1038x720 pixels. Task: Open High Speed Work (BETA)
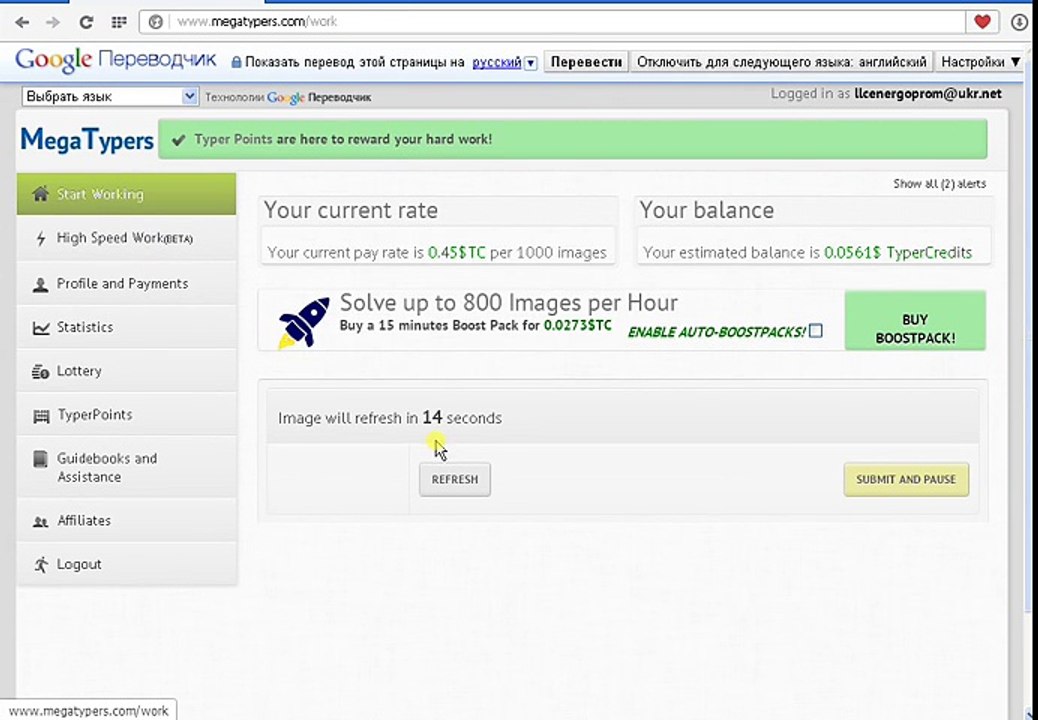(x=126, y=238)
